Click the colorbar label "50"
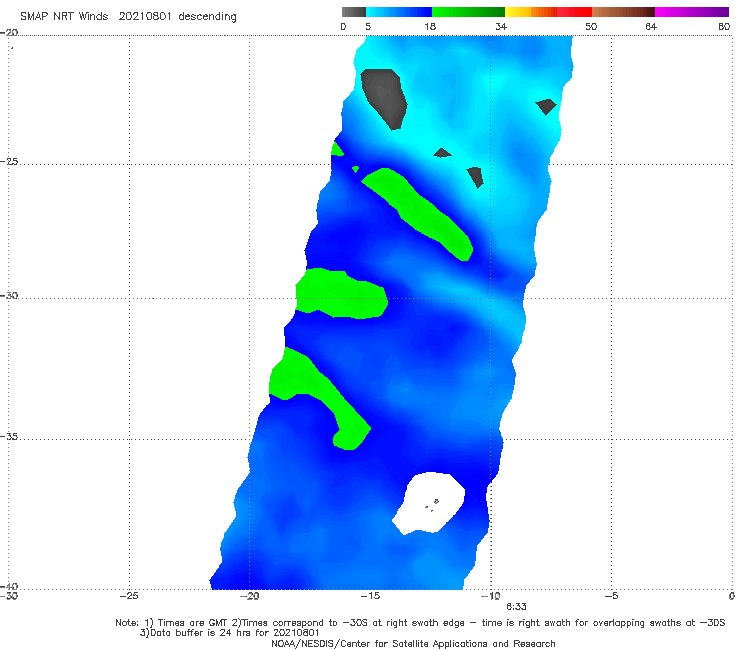740x650 pixels. click(x=591, y=27)
